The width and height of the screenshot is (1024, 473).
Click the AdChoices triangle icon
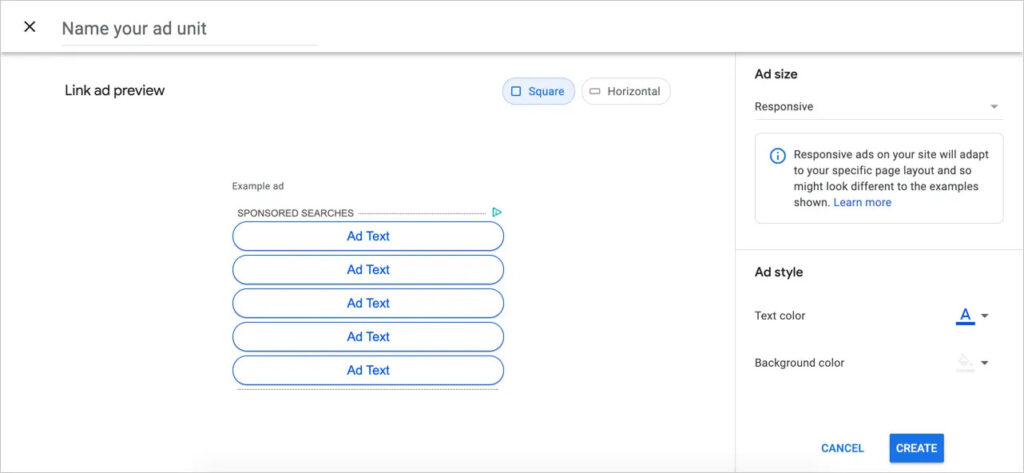click(497, 212)
